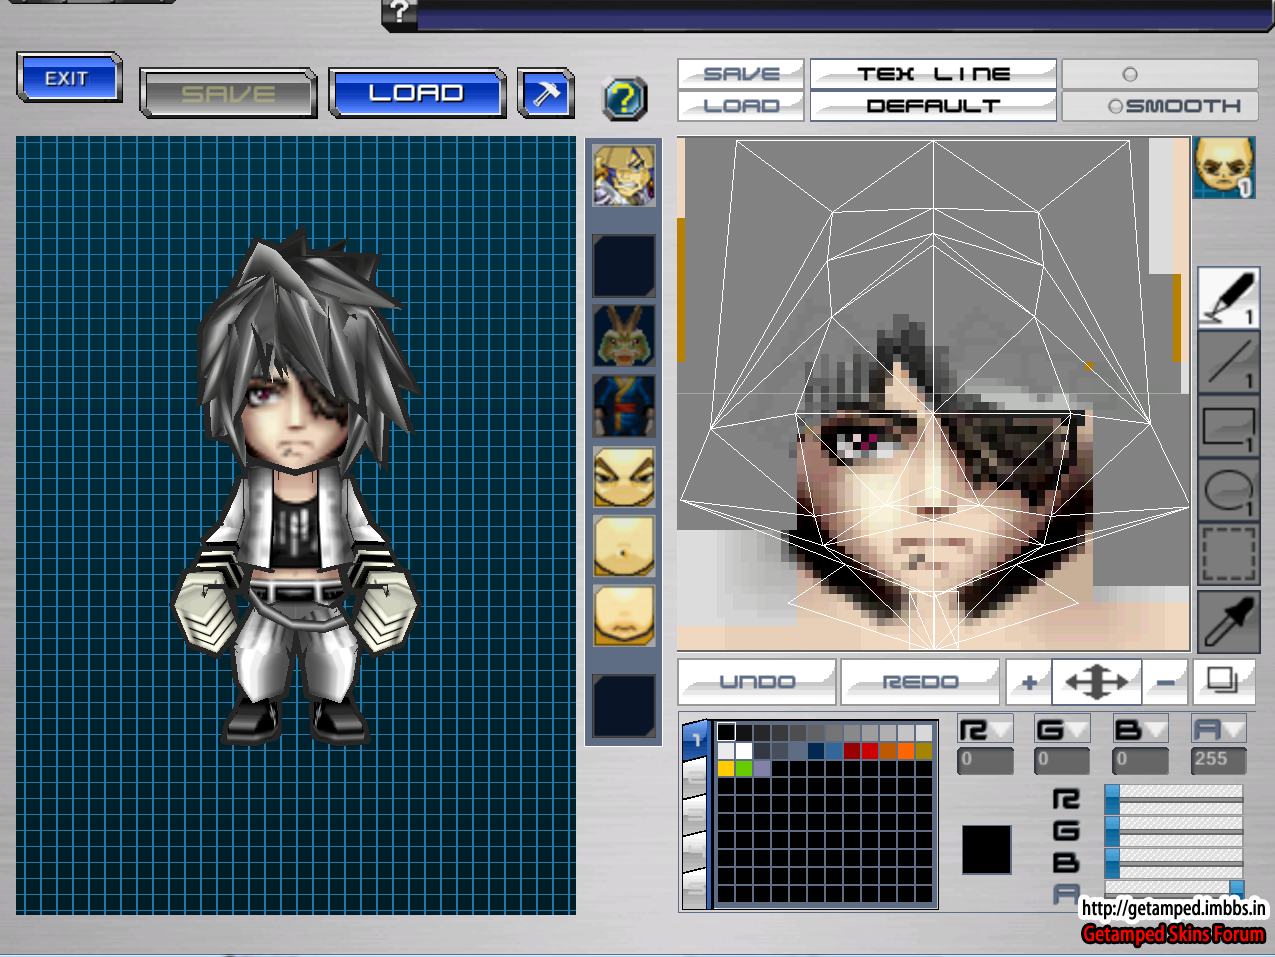This screenshot has width=1275, height=957.
Task: Adjust the G color slider
Action: pyautogui.click(x=1174, y=830)
